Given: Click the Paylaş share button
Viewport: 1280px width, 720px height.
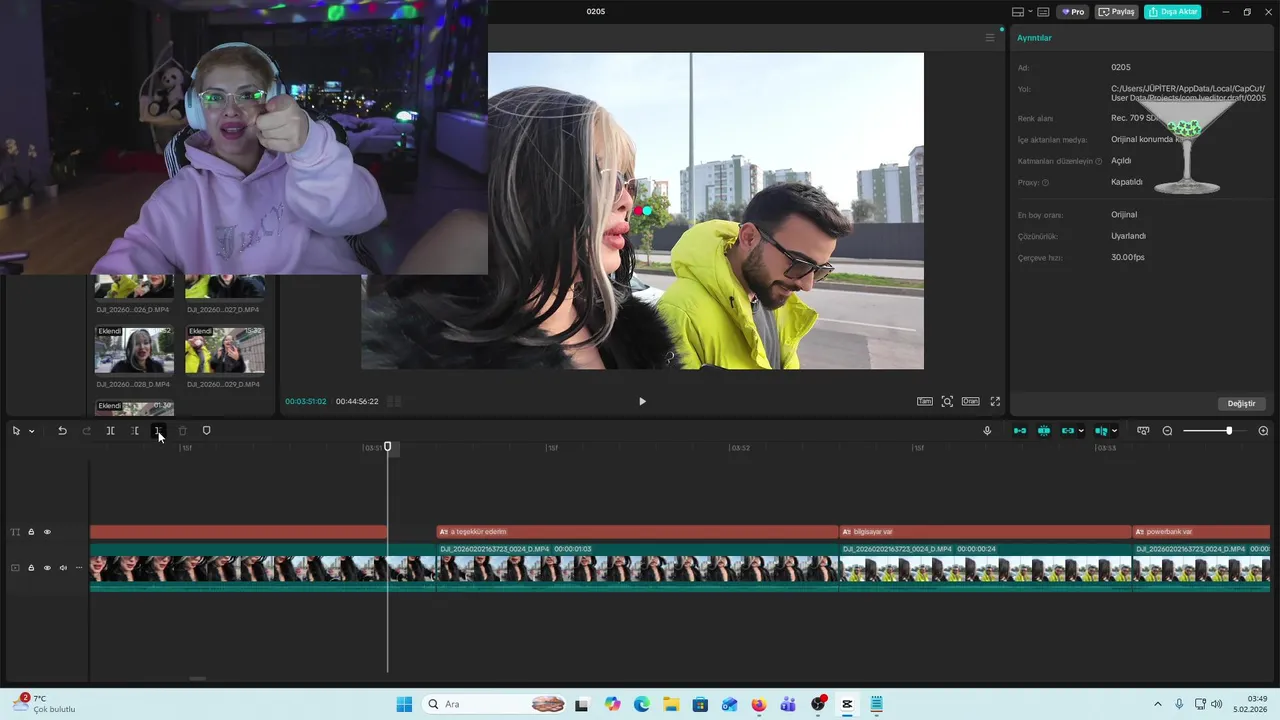Looking at the screenshot, I should [1117, 12].
